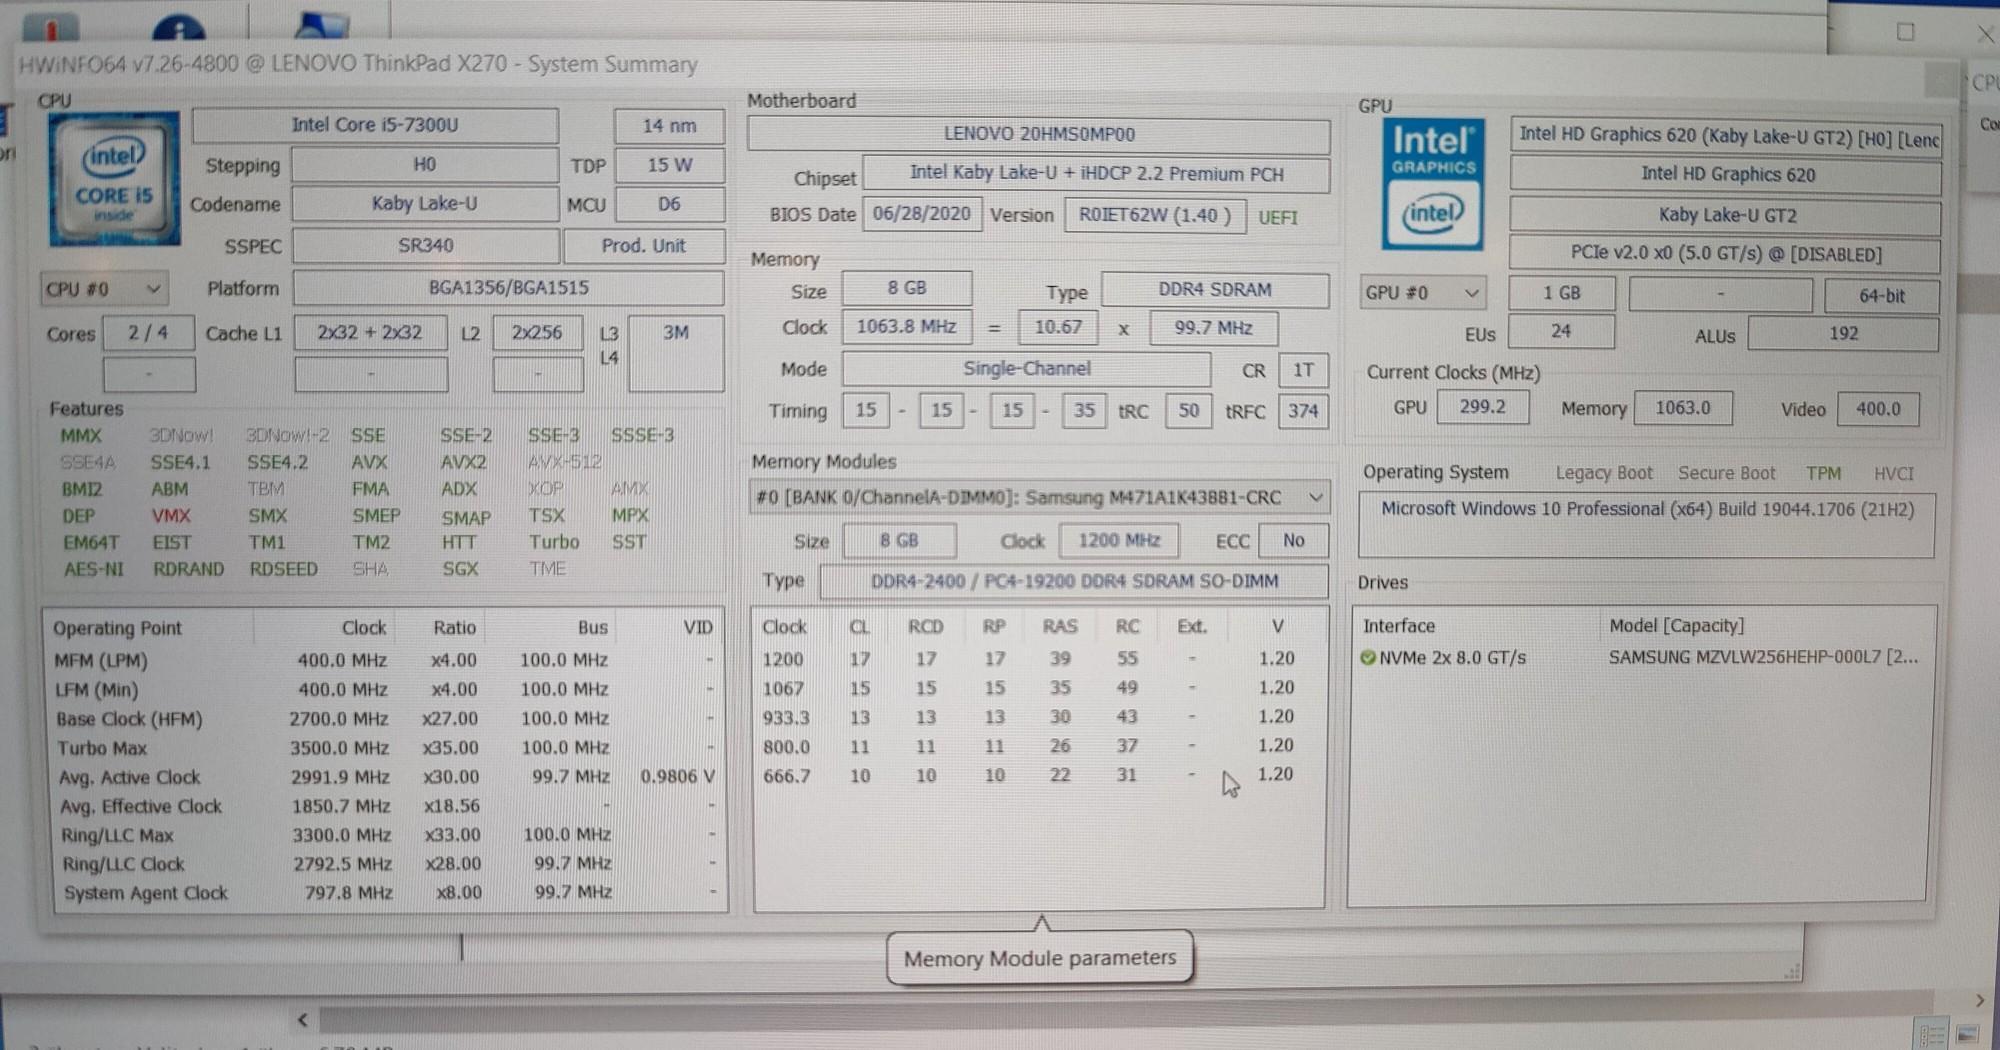The height and width of the screenshot is (1050, 2000).
Task: Click the Windows 10 Professional OS field
Action: [x=1646, y=525]
